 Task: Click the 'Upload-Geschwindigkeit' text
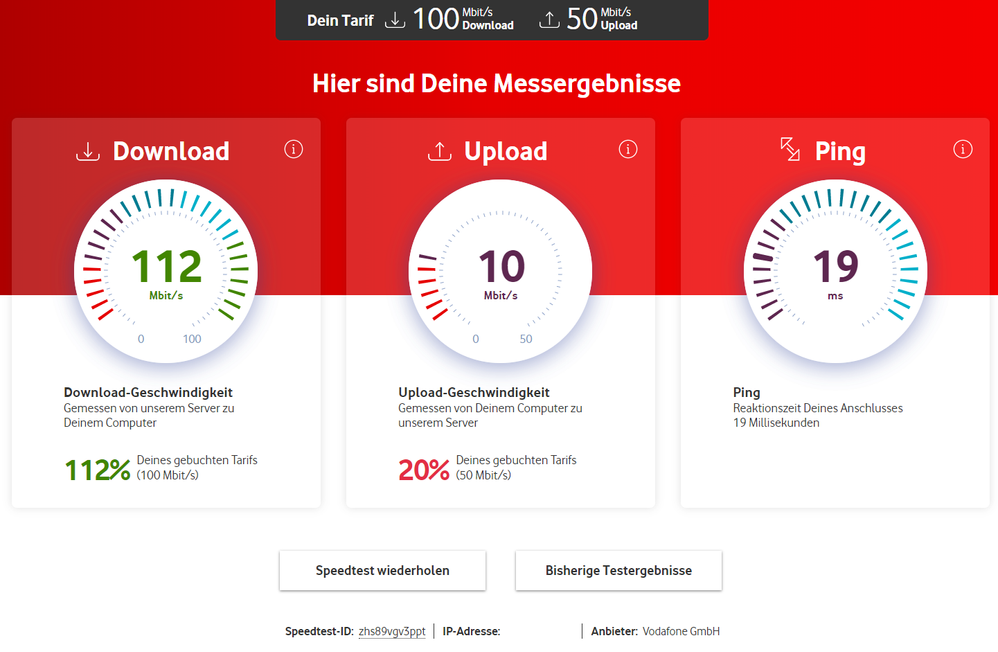pyautogui.click(x=474, y=392)
